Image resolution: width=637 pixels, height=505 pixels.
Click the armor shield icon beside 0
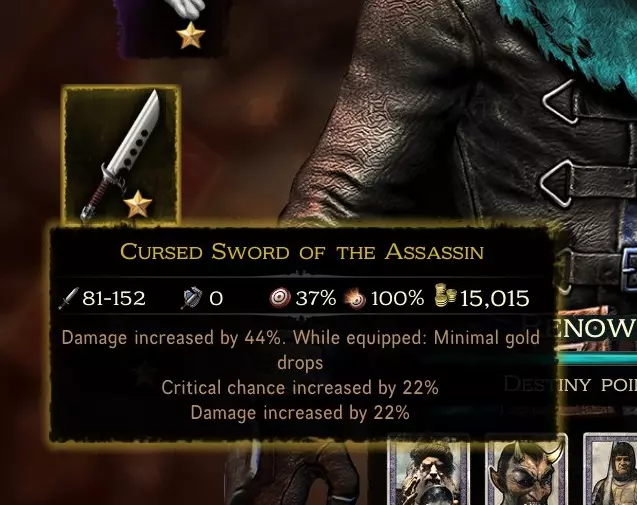click(192, 298)
